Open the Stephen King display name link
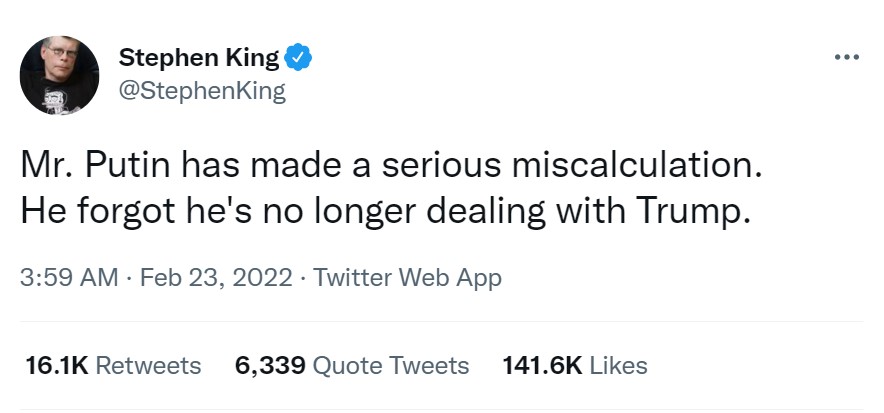Viewport: 884px width, 413px height. pyautogui.click(x=199, y=60)
